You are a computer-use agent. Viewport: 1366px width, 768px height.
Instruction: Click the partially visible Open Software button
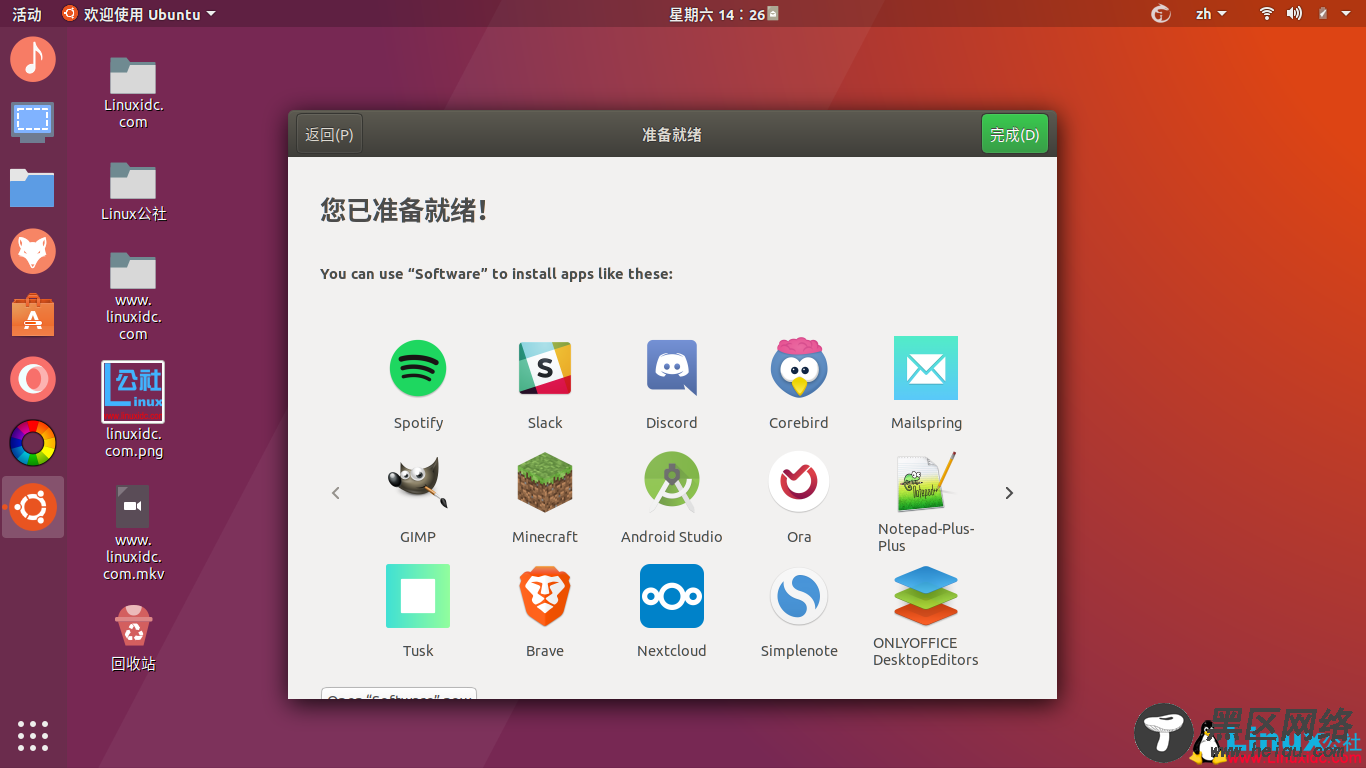[399, 693]
